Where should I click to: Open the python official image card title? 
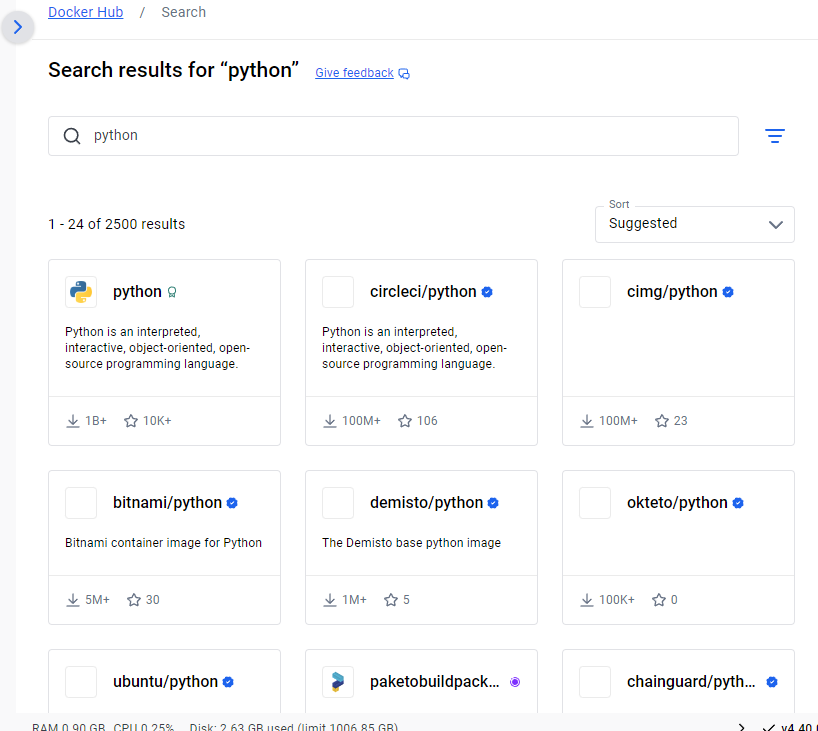click(x=137, y=292)
